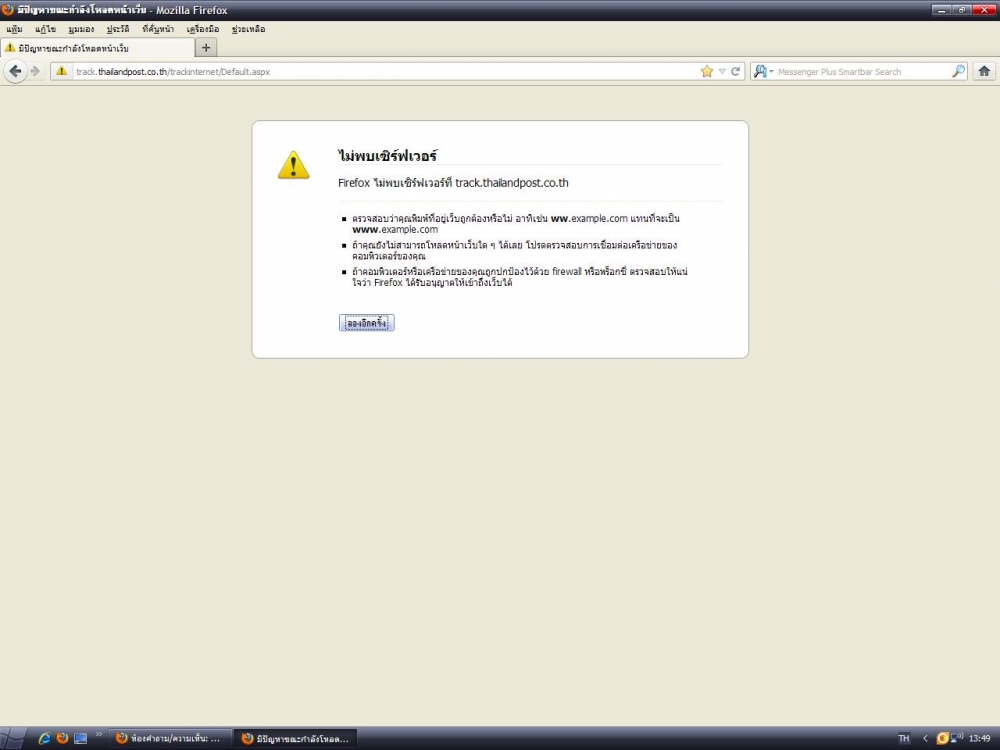The width and height of the screenshot is (1000, 750).
Task: Open the แฟ้ม (File) menu
Action: (x=14, y=29)
